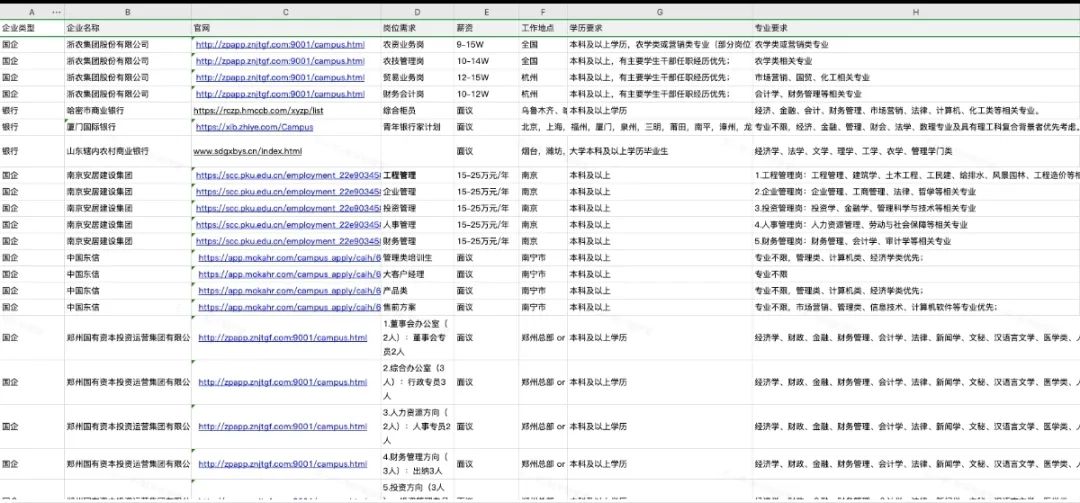Viewport: 1080px width, 503px height.
Task: Click the 岗位需求 header cell
Action: coord(417,28)
